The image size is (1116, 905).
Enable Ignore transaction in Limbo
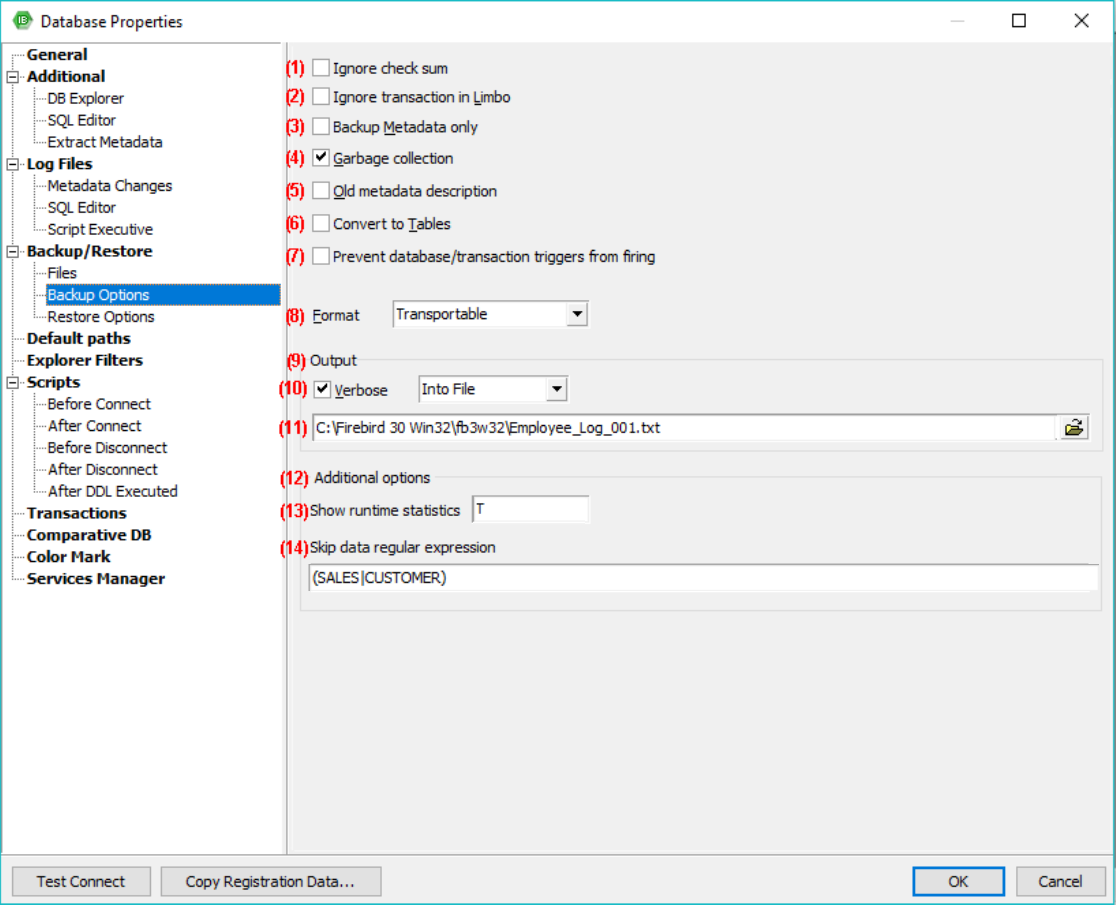(321, 96)
